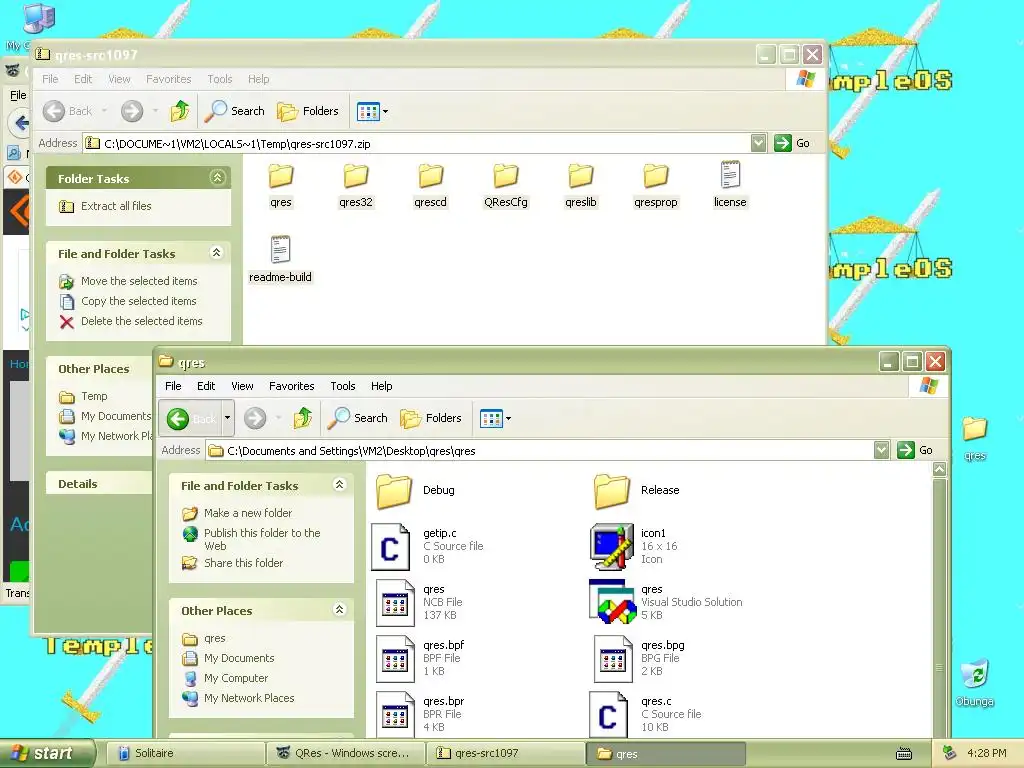Open address dropdown in qres-src1097 window
This screenshot has height=768, width=1024.
point(758,143)
